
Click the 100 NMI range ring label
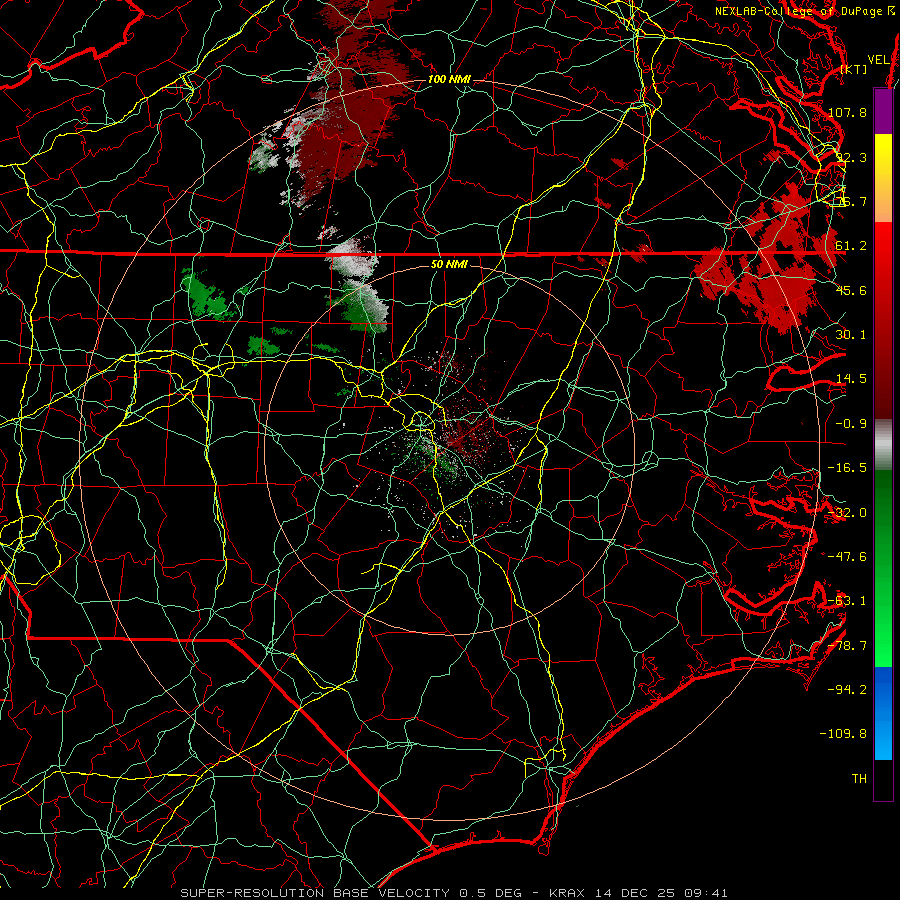[x=449, y=79]
